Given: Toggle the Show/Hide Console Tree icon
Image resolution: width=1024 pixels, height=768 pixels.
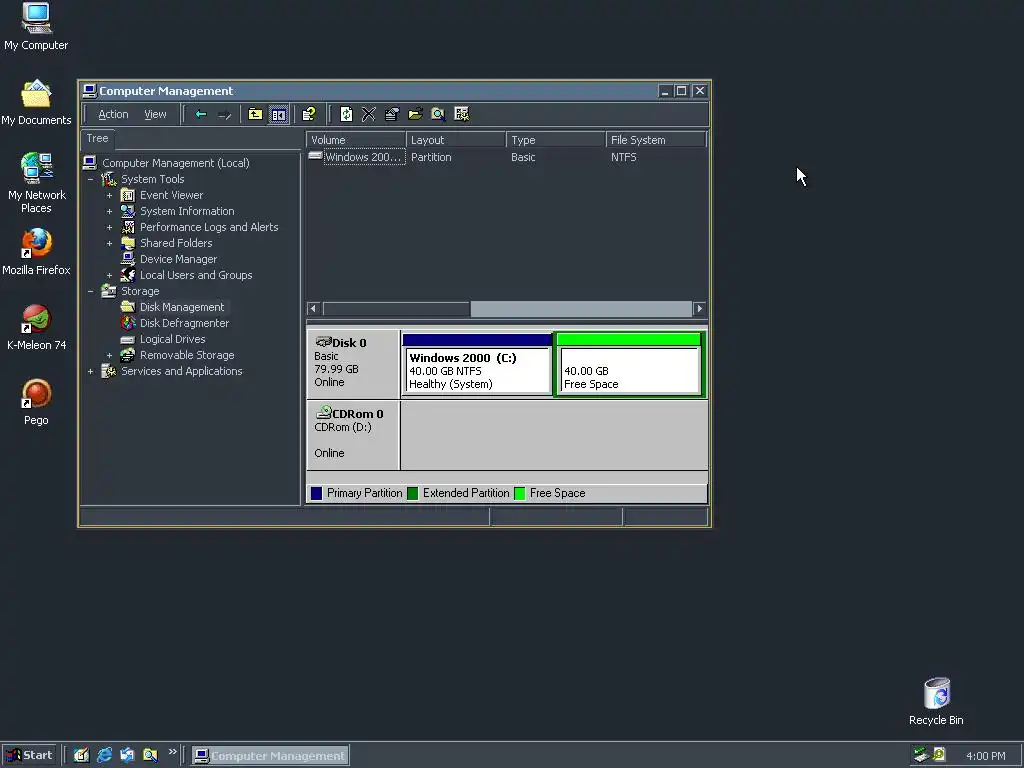Looking at the screenshot, I should pyautogui.click(x=279, y=114).
